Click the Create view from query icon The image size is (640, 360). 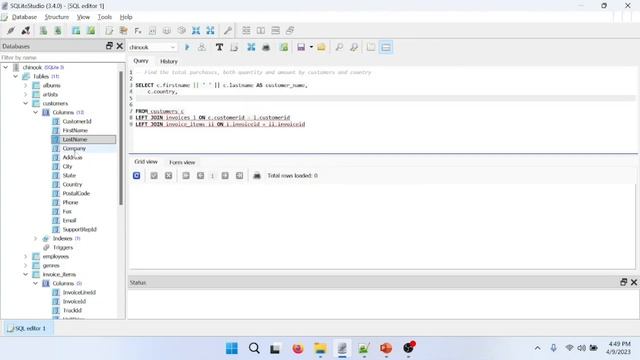tap(284, 47)
